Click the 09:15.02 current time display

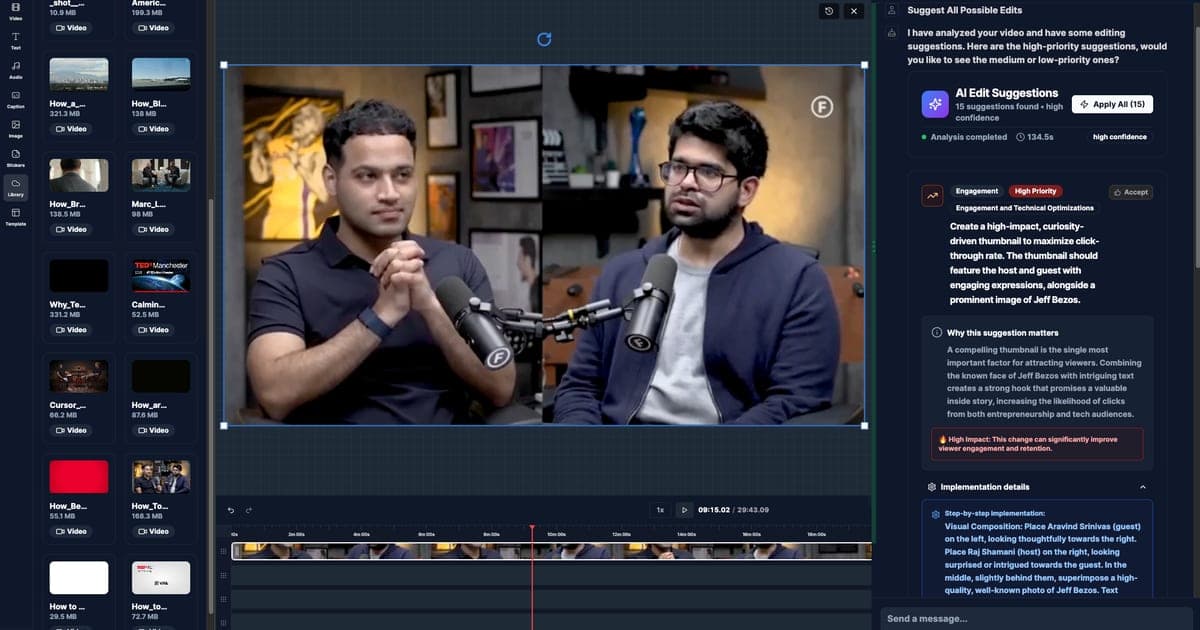pos(714,510)
